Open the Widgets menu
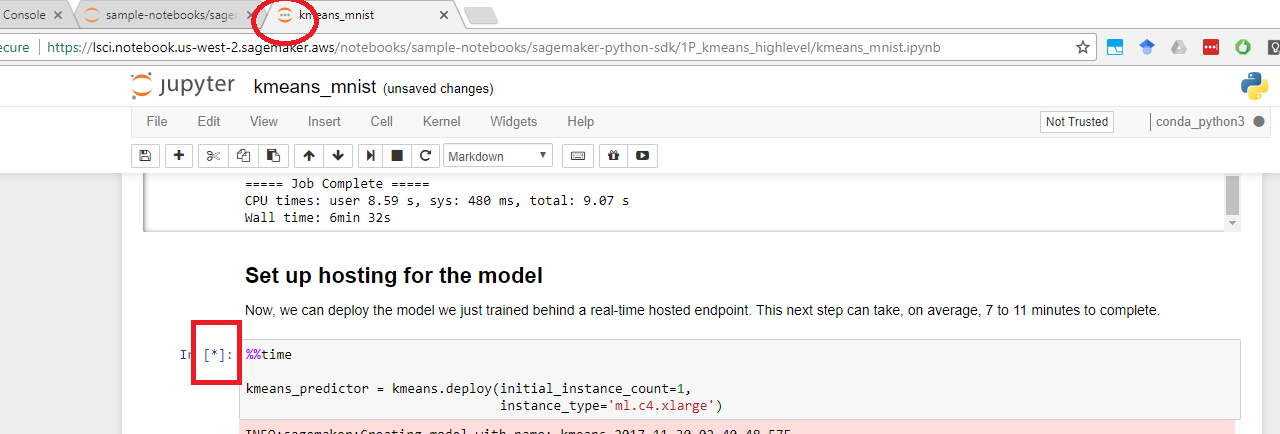 pyautogui.click(x=513, y=121)
